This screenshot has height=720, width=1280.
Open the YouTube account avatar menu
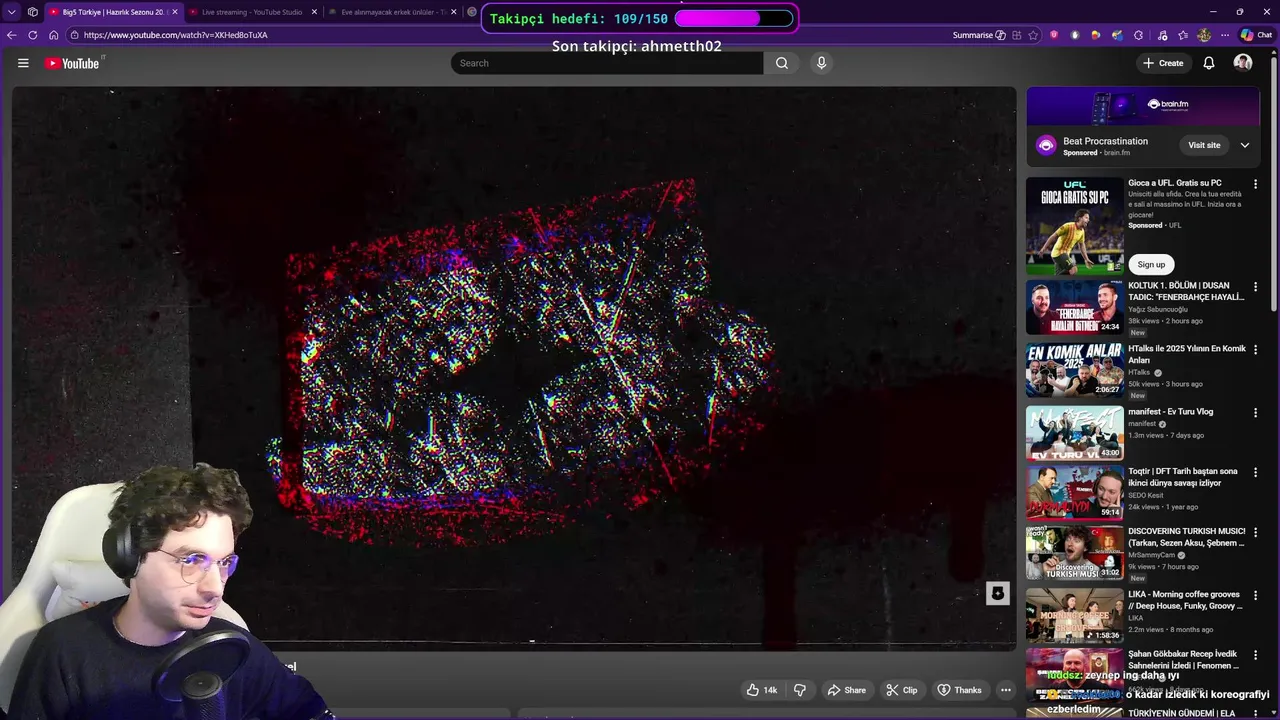[1243, 63]
